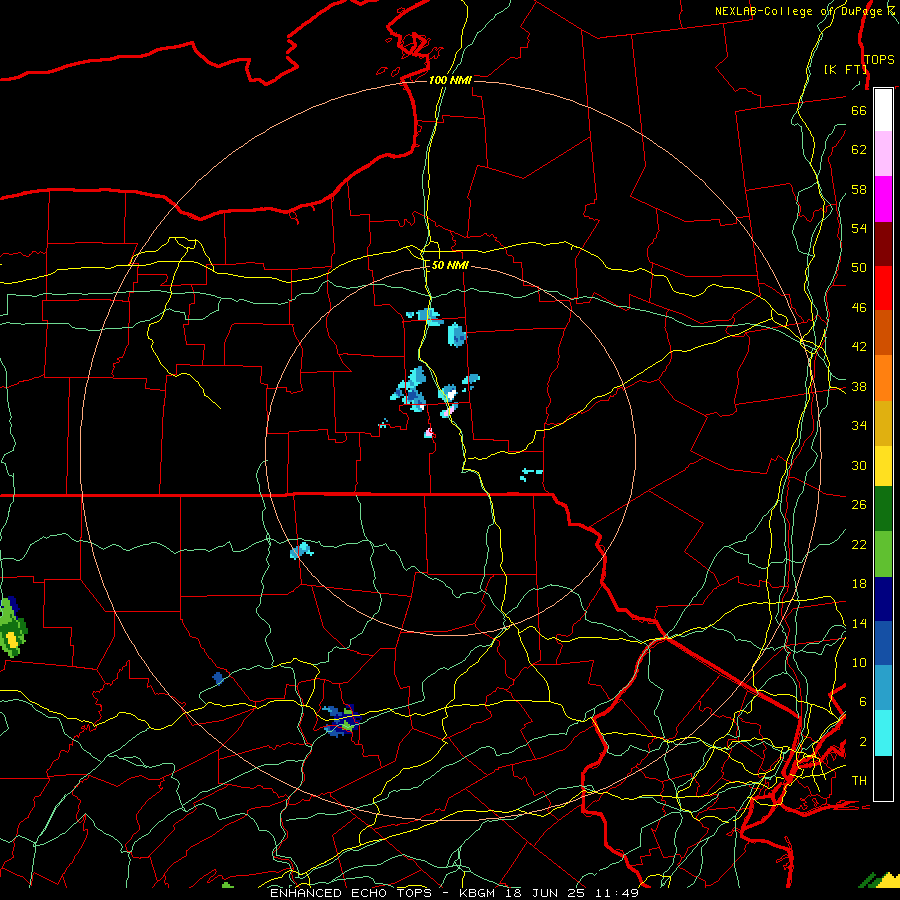Screen dimensions: 900x900
Task: Click the cyan echo on the southwest 50 NMI ring
Action: coord(301,550)
